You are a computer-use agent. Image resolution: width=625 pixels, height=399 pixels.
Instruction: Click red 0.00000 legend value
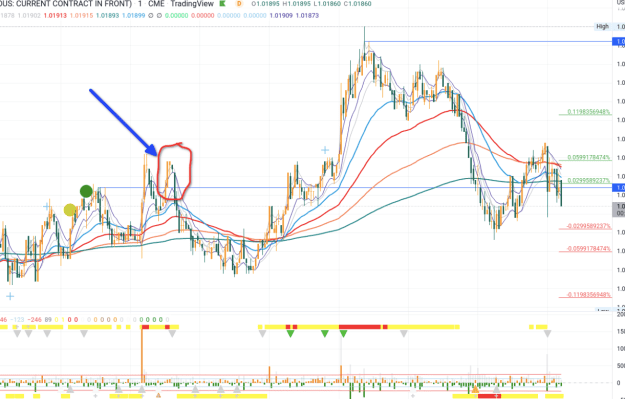[x=202, y=16]
